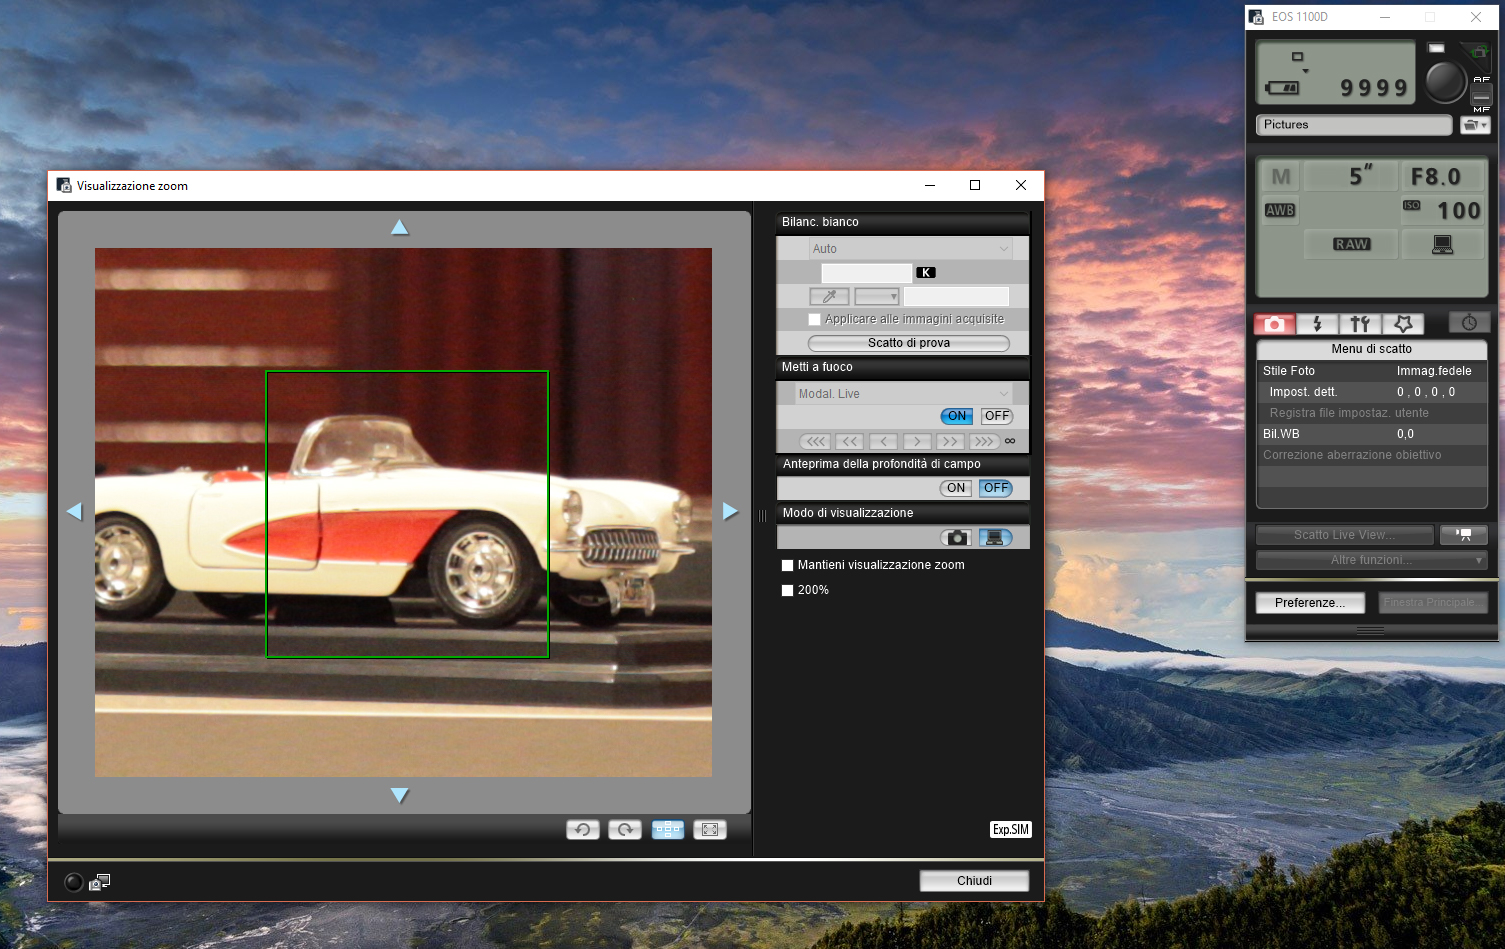The width and height of the screenshot is (1505, 949).
Task: Rotate the live view image left
Action: click(x=582, y=829)
